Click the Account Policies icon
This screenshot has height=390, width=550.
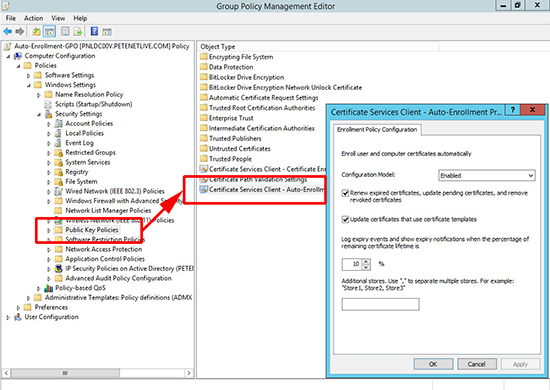tap(59, 123)
